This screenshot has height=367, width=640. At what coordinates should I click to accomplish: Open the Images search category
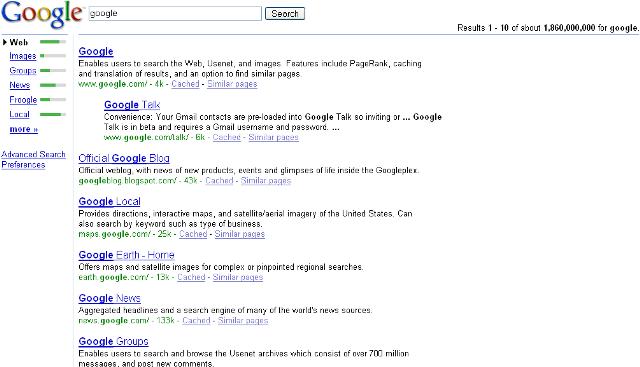coord(23,56)
